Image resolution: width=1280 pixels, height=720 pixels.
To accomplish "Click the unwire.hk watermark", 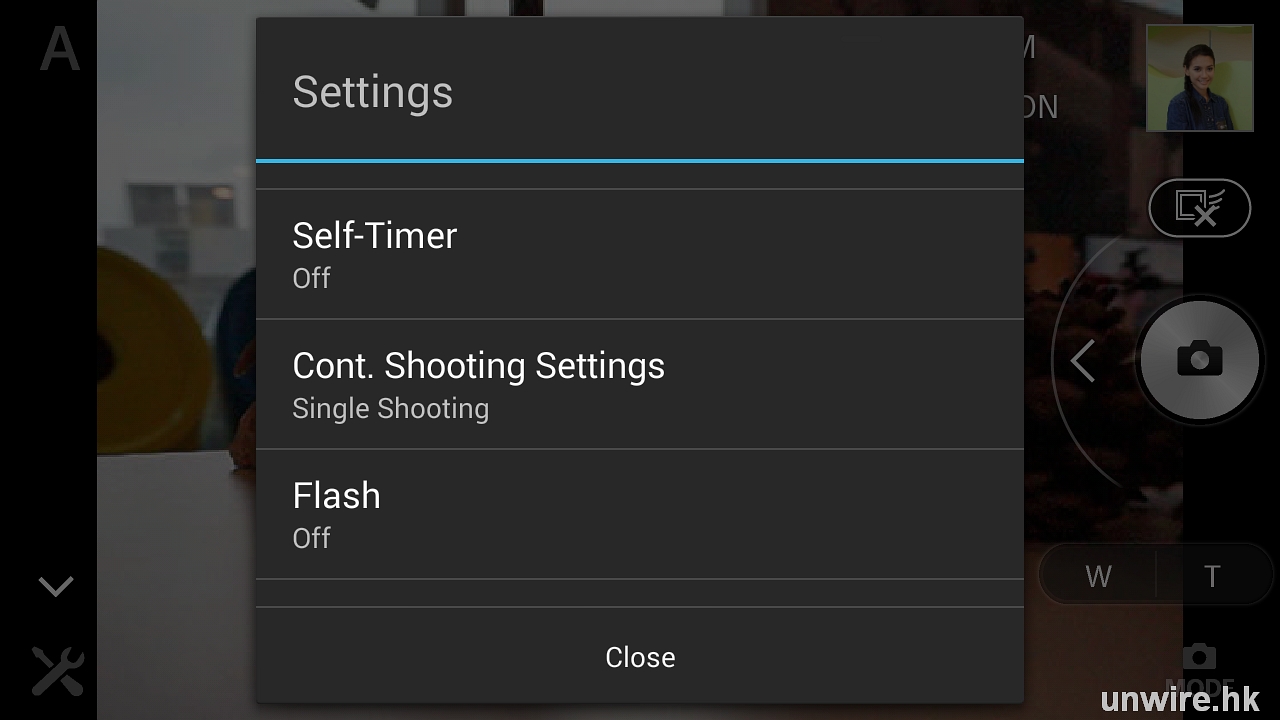I will click(1180, 699).
